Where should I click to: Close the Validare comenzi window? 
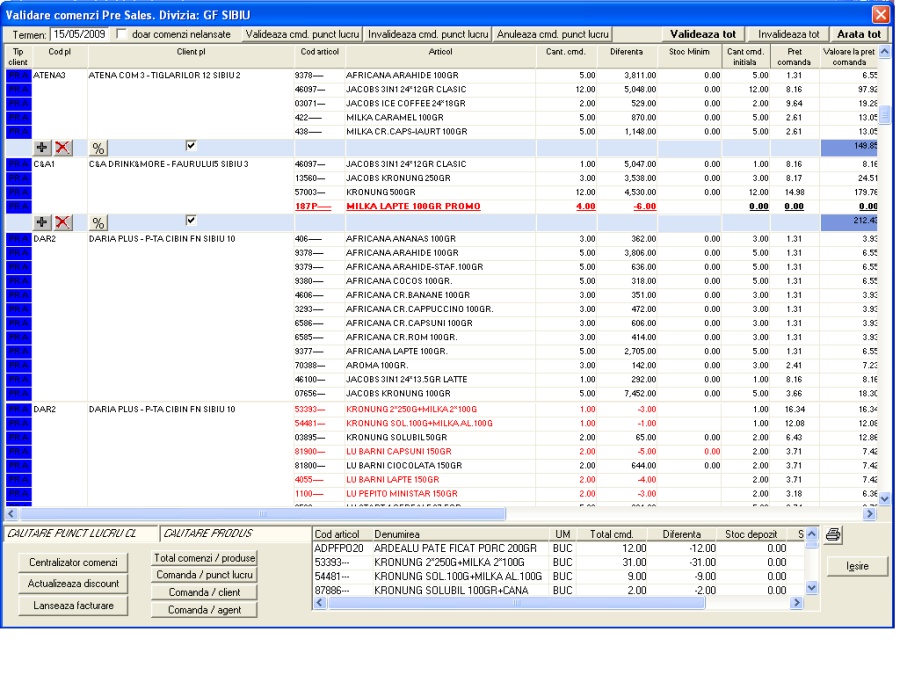coord(881,14)
